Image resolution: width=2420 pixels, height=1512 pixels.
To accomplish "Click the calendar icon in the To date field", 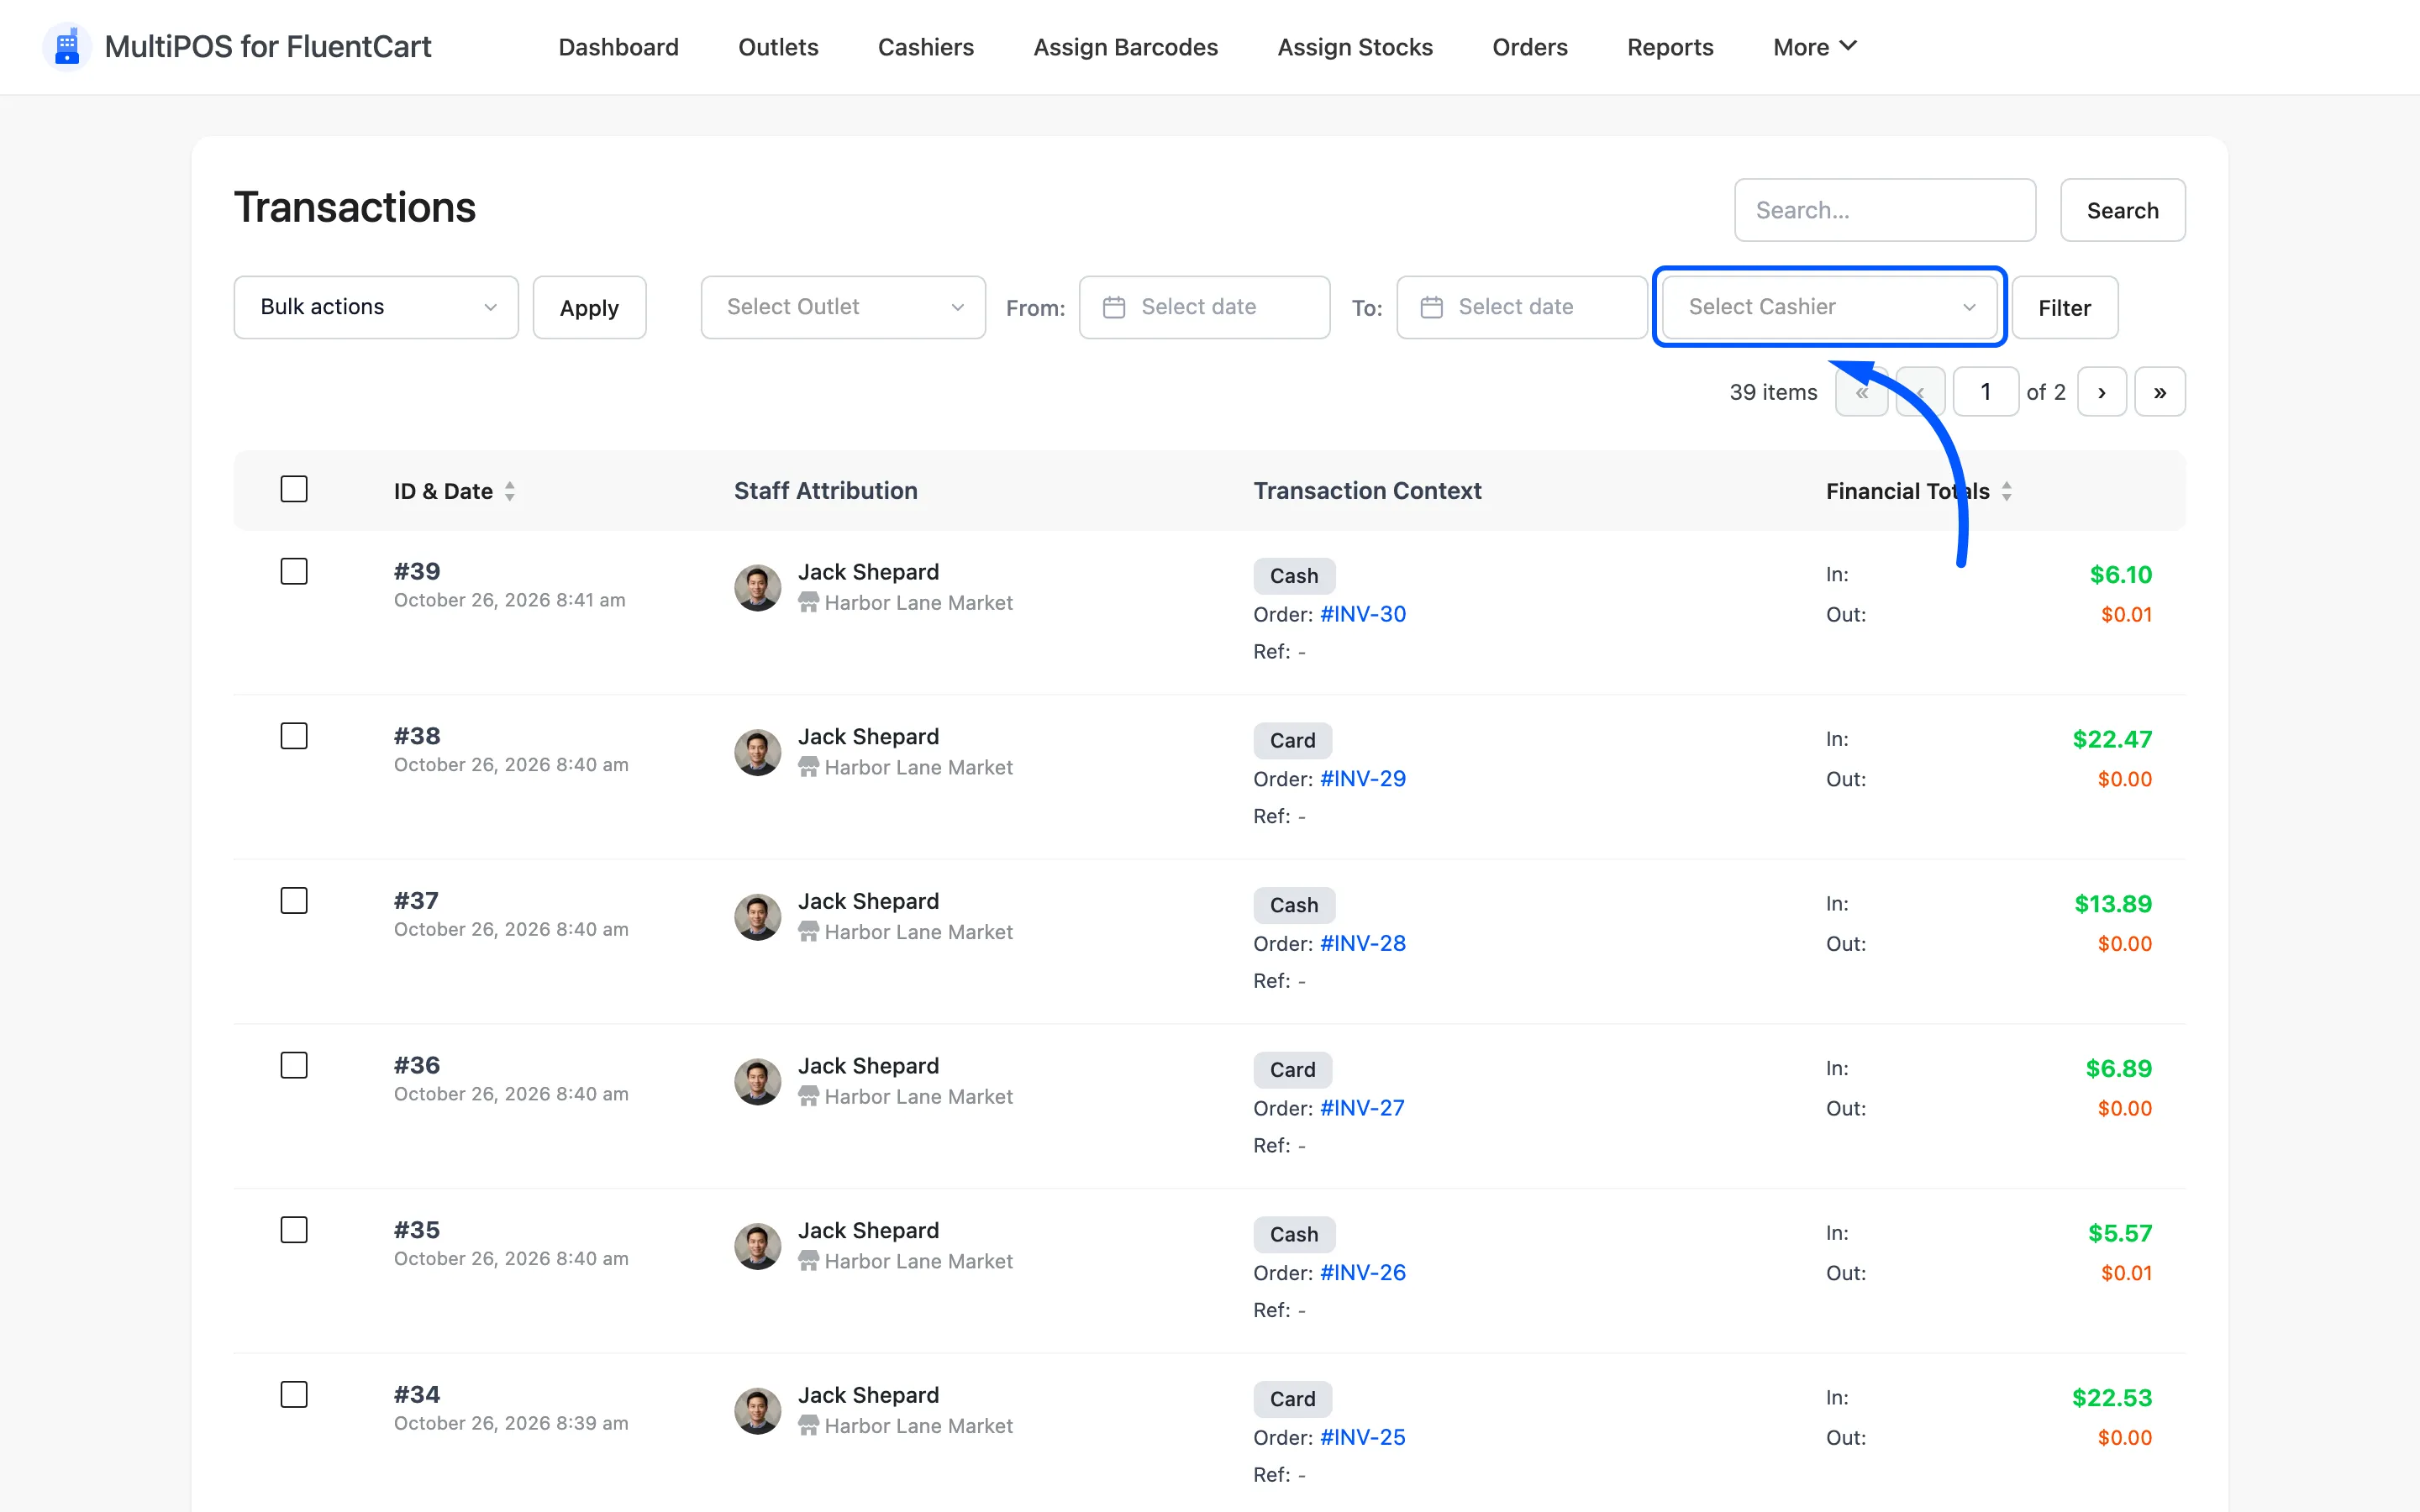I will 1431,307.
